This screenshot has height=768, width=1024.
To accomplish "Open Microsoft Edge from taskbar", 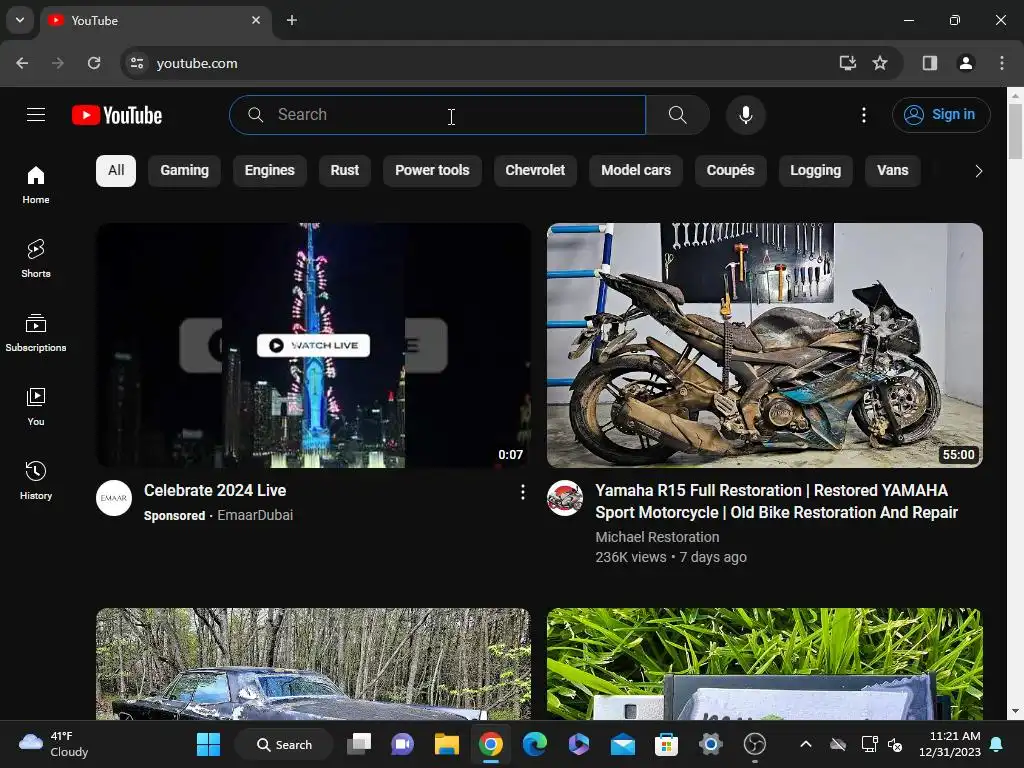I will pyautogui.click(x=535, y=744).
